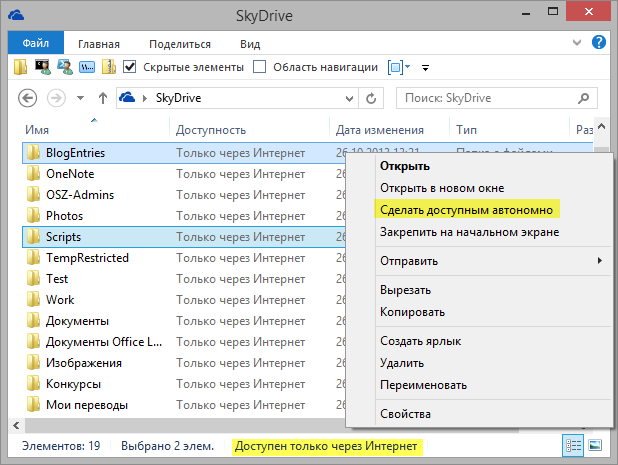The image size is (618, 465).
Task: Open the Help question mark icon
Action: tap(599, 42)
